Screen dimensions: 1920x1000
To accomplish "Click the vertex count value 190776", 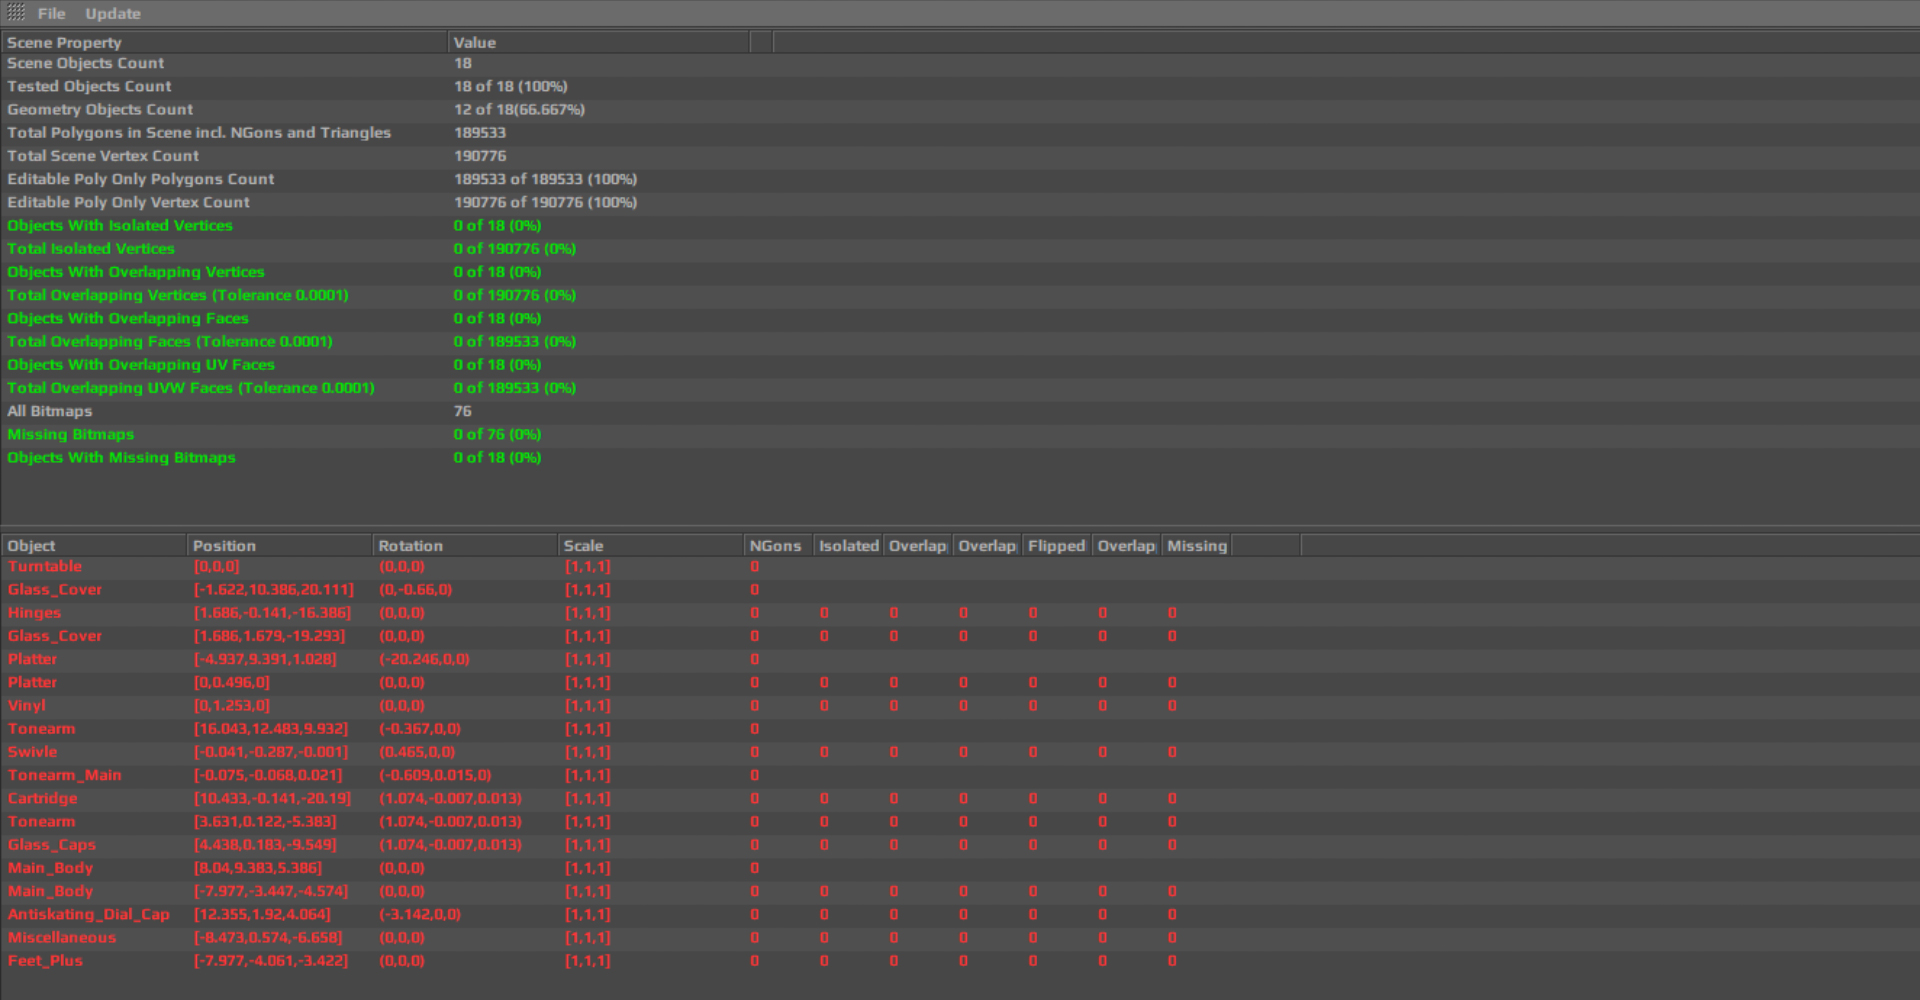I will (x=480, y=155).
